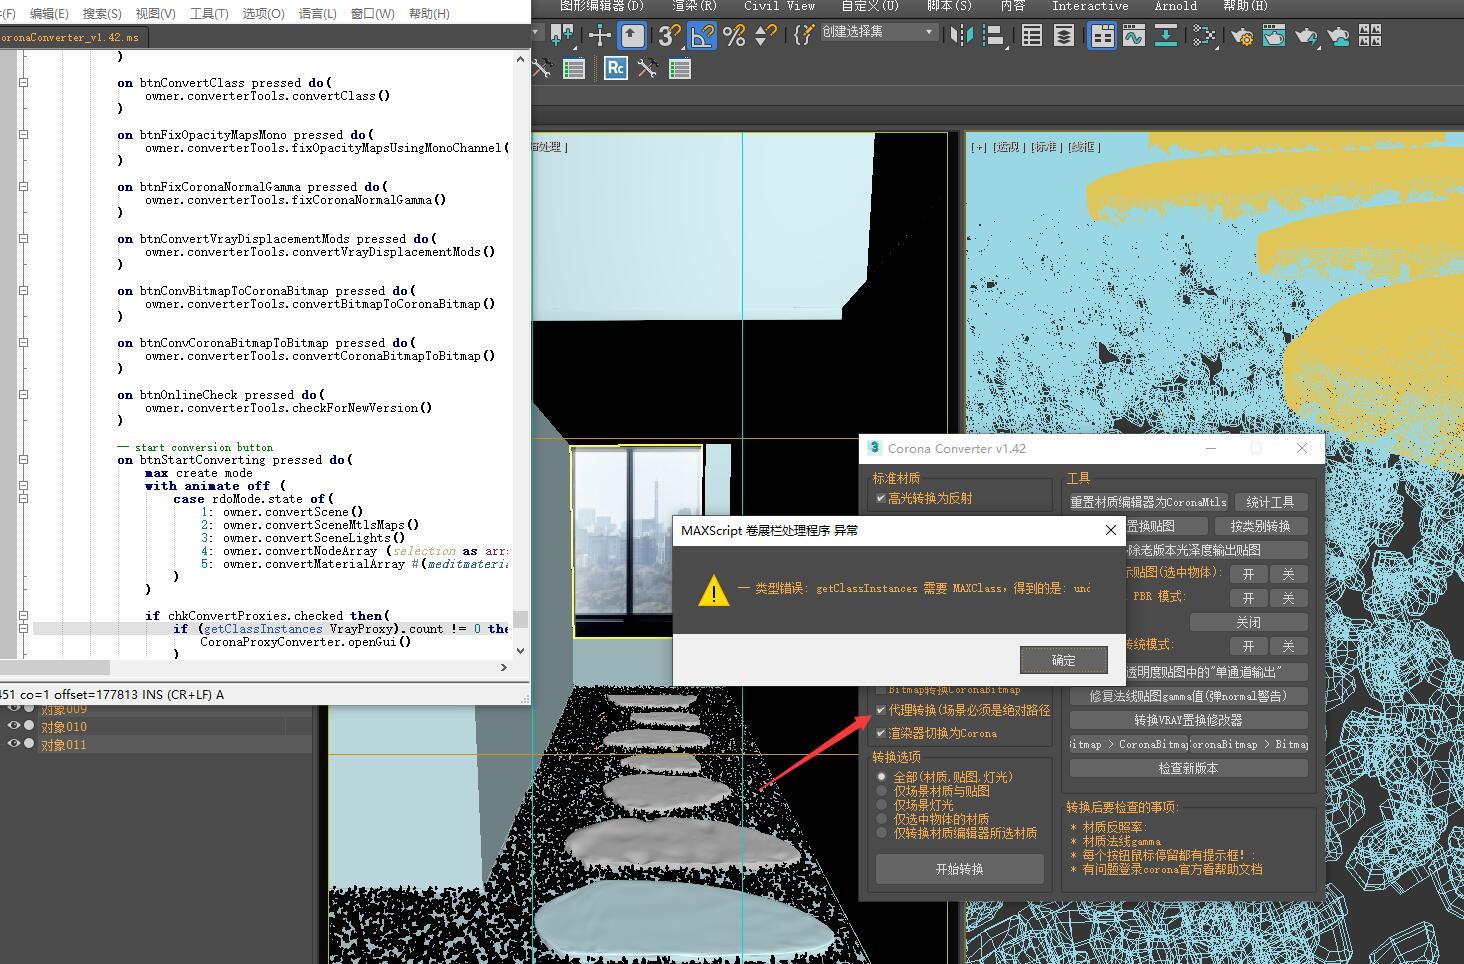Click the Select and Manipulate crosshair icon
Screen dimensions: 1464x964
click(599, 36)
